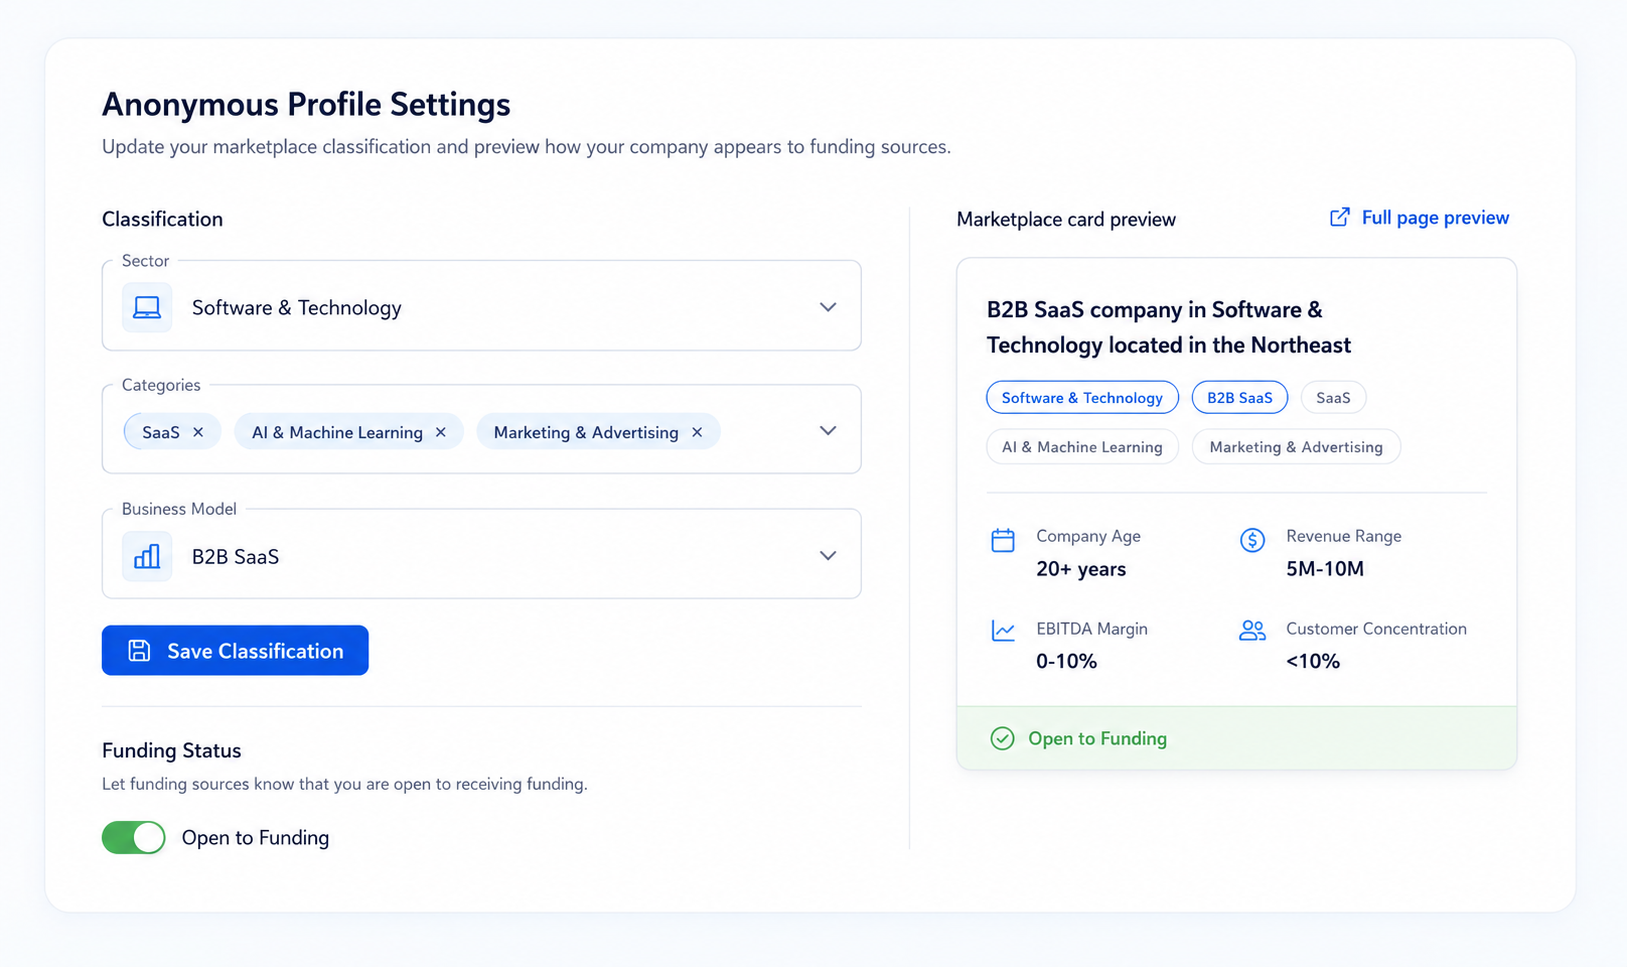Remove the AI & Machine Learning chip
Screen dimensions: 1627x967
point(441,432)
